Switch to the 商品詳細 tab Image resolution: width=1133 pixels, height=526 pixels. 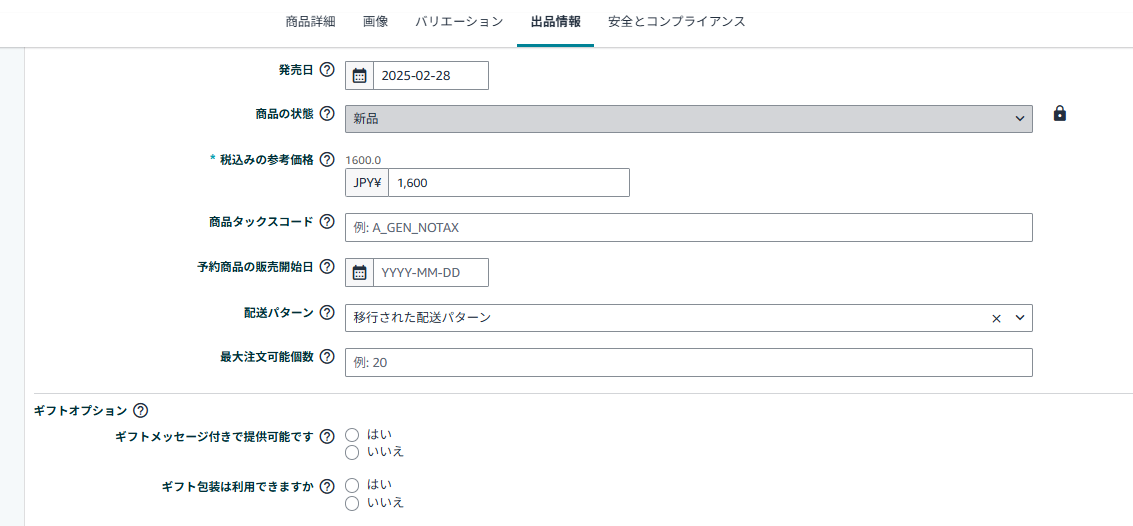coord(310,21)
